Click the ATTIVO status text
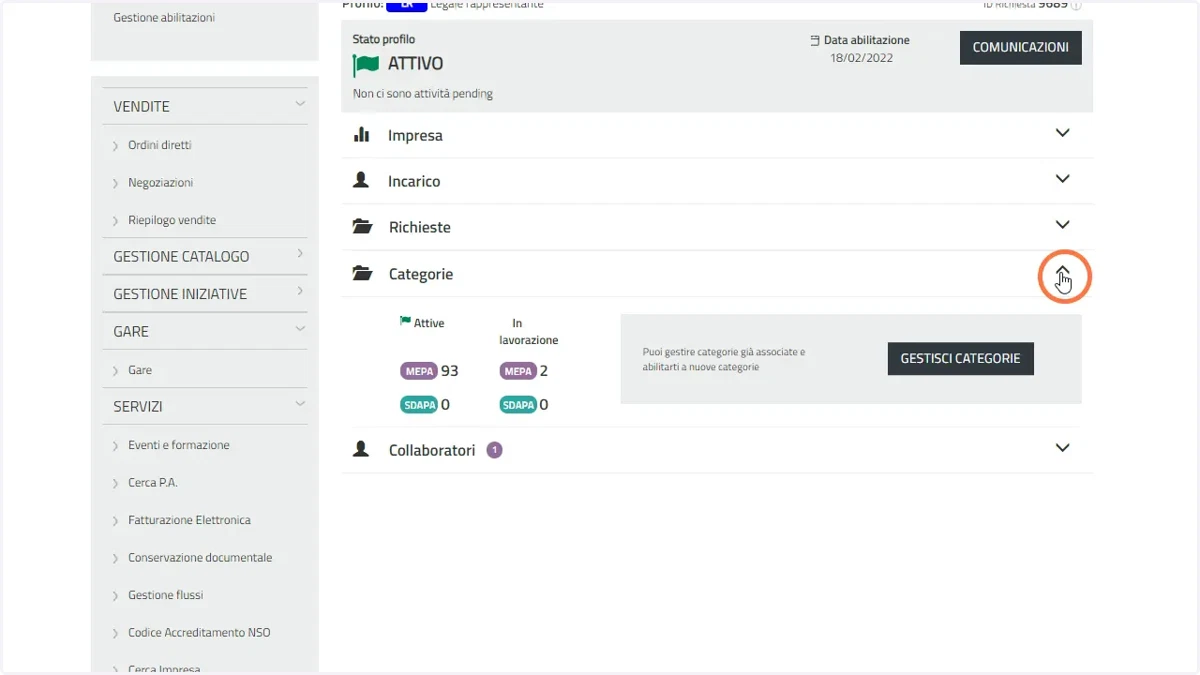The image size is (1200, 675). pyautogui.click(x=415, y=64)
